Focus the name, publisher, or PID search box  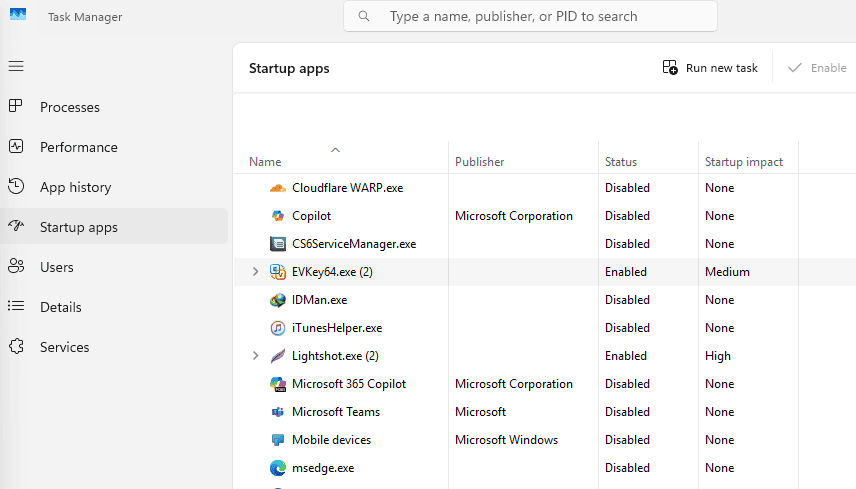pyautogui.click(x=530, y=16)
